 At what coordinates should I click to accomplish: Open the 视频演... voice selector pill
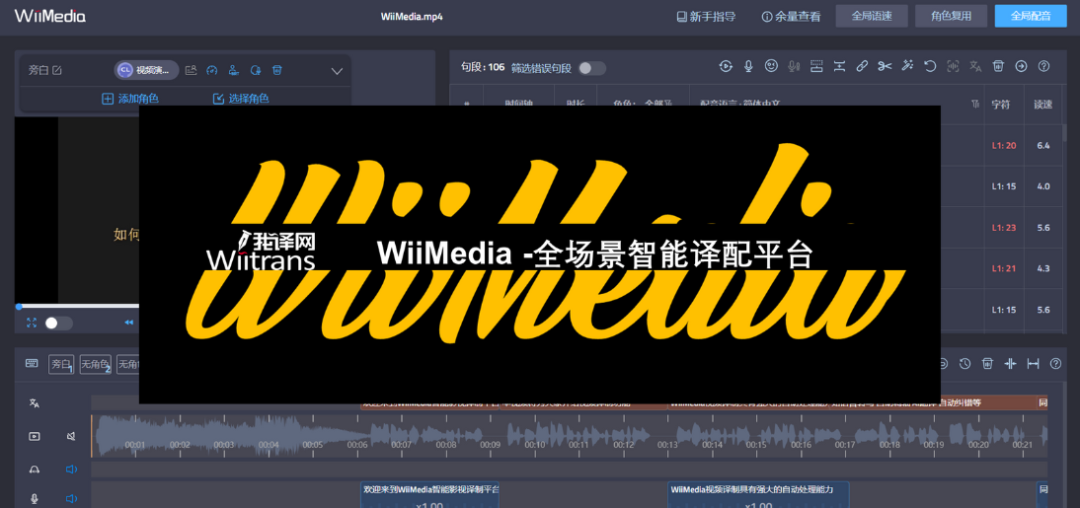[x=146, y=70]
